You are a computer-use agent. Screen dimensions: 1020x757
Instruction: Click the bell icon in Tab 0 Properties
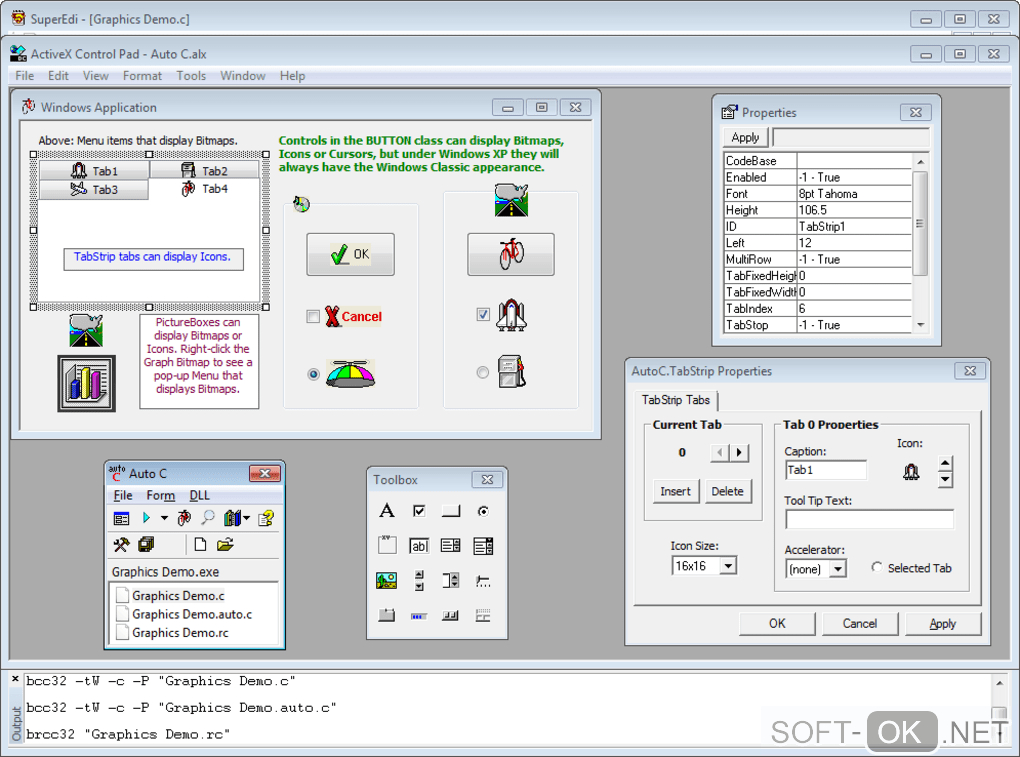pyautogui.click(x=911, y=471)
